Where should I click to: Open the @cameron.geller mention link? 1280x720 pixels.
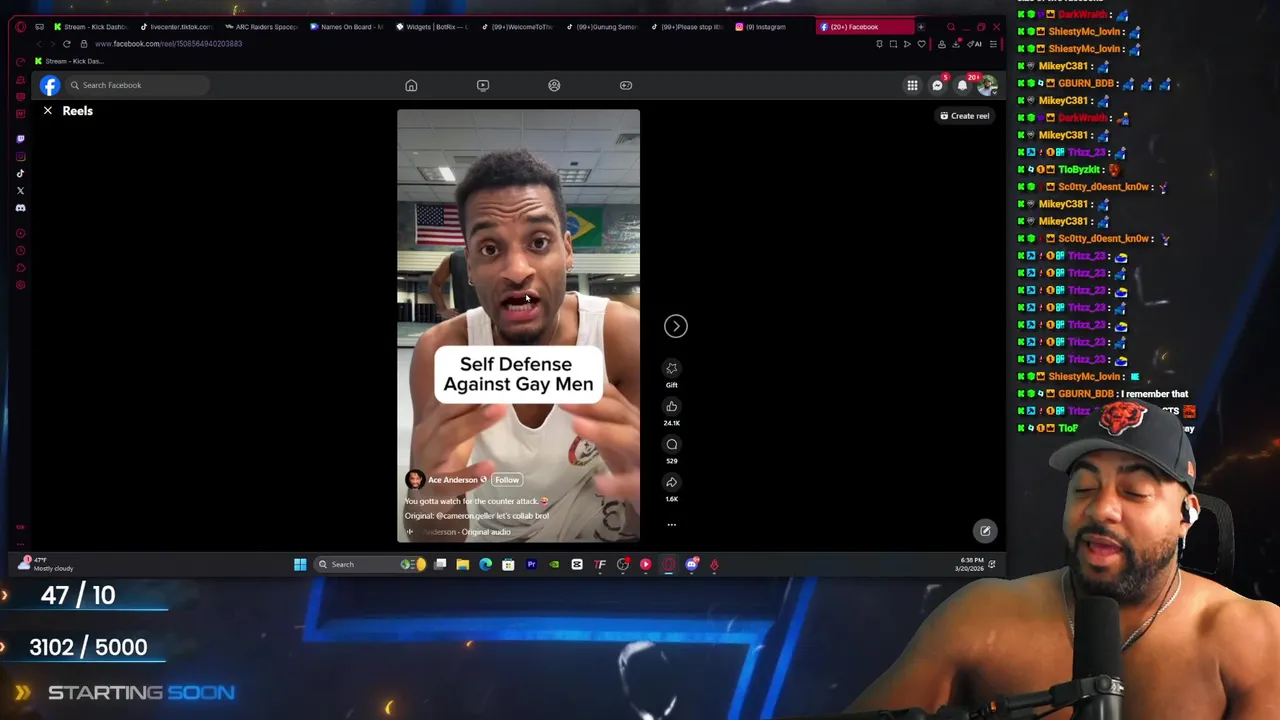click(x=465, y=516)
